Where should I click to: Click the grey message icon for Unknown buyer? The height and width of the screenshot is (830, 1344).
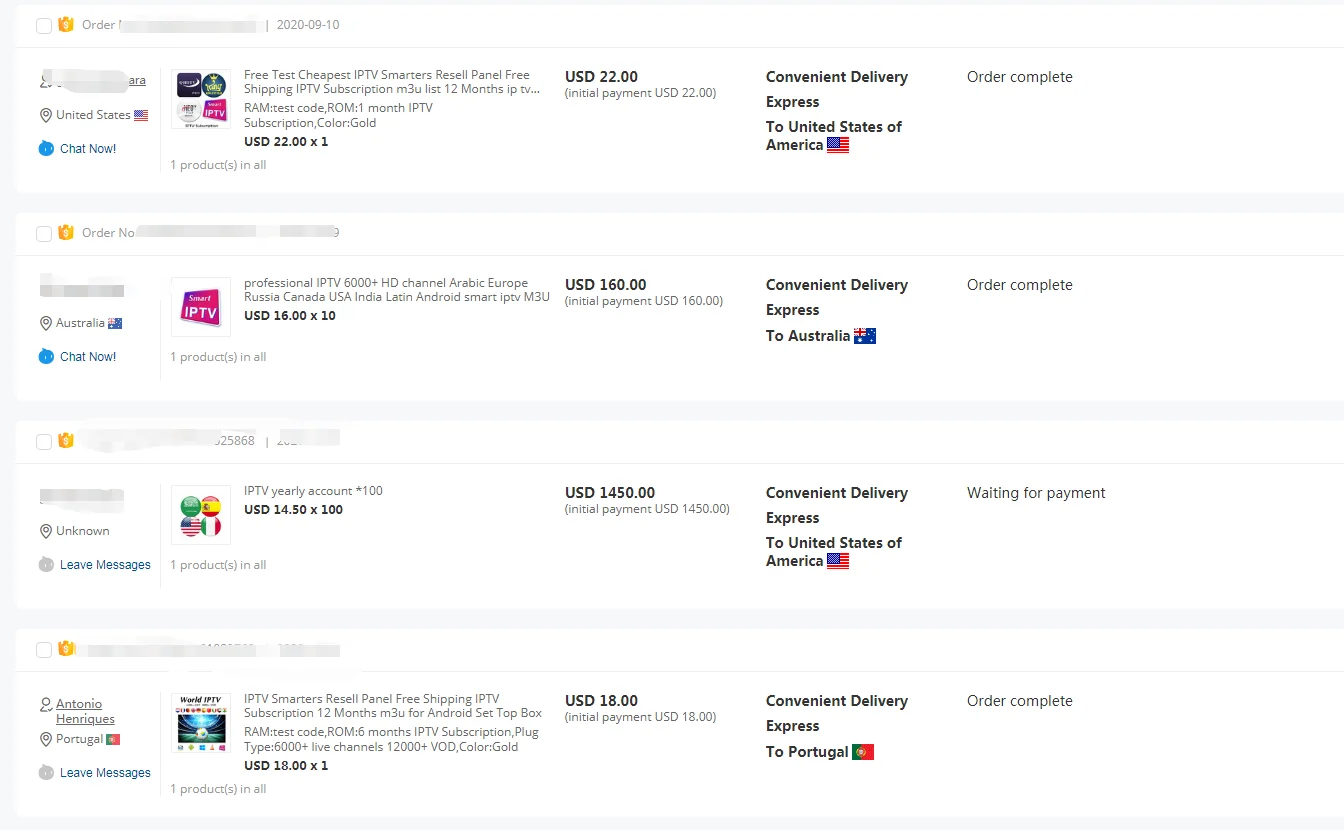coord(46,565)
